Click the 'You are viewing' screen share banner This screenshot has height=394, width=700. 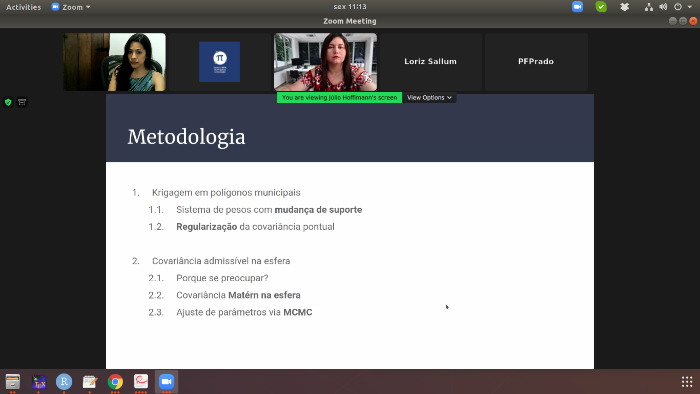(339, 98)
